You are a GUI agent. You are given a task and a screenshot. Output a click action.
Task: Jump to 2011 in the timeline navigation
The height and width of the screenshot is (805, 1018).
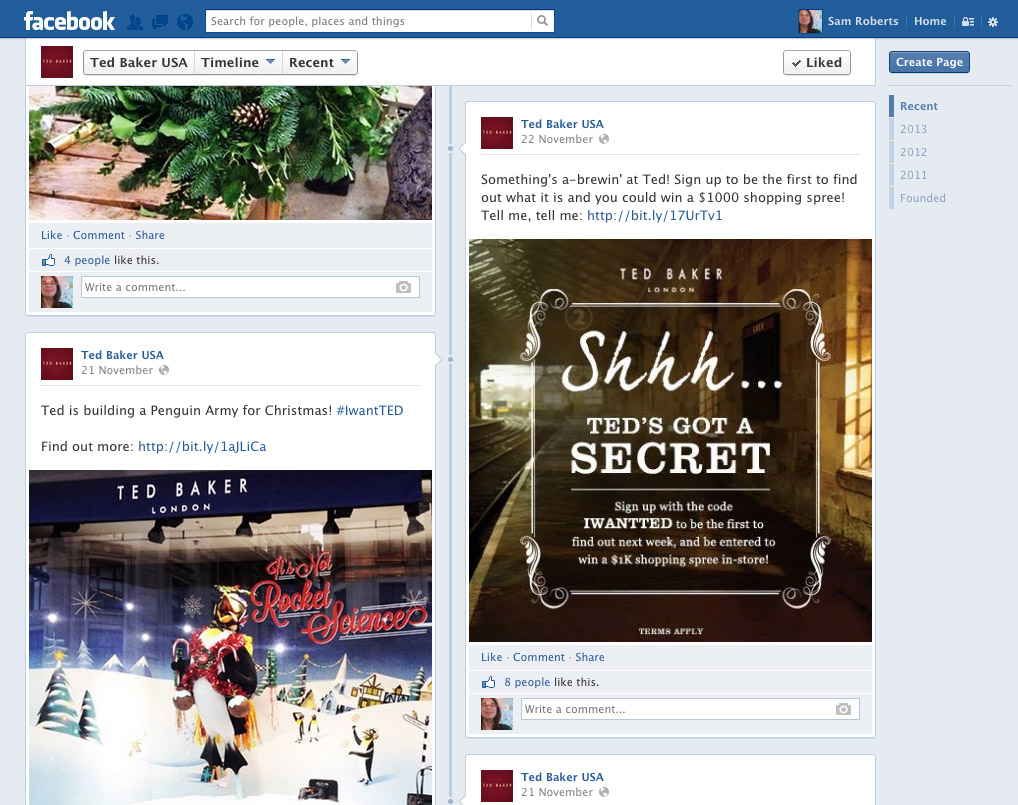[913, 175]
